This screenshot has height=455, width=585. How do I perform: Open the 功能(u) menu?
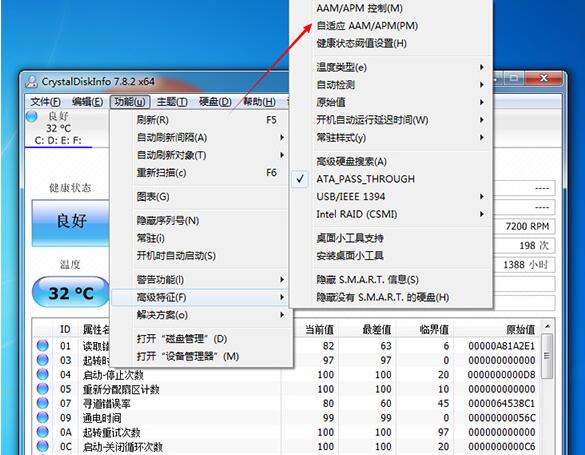tap(130, 101)
